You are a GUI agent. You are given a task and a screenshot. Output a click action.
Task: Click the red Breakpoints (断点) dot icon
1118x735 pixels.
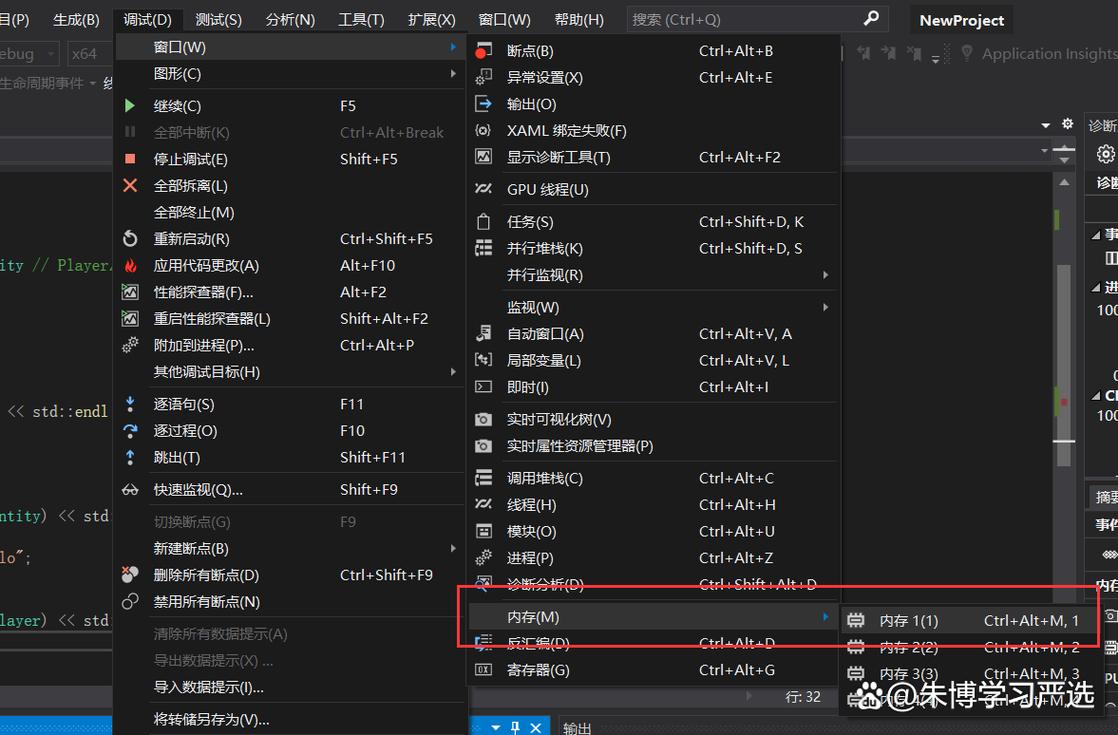coord(483,51)
